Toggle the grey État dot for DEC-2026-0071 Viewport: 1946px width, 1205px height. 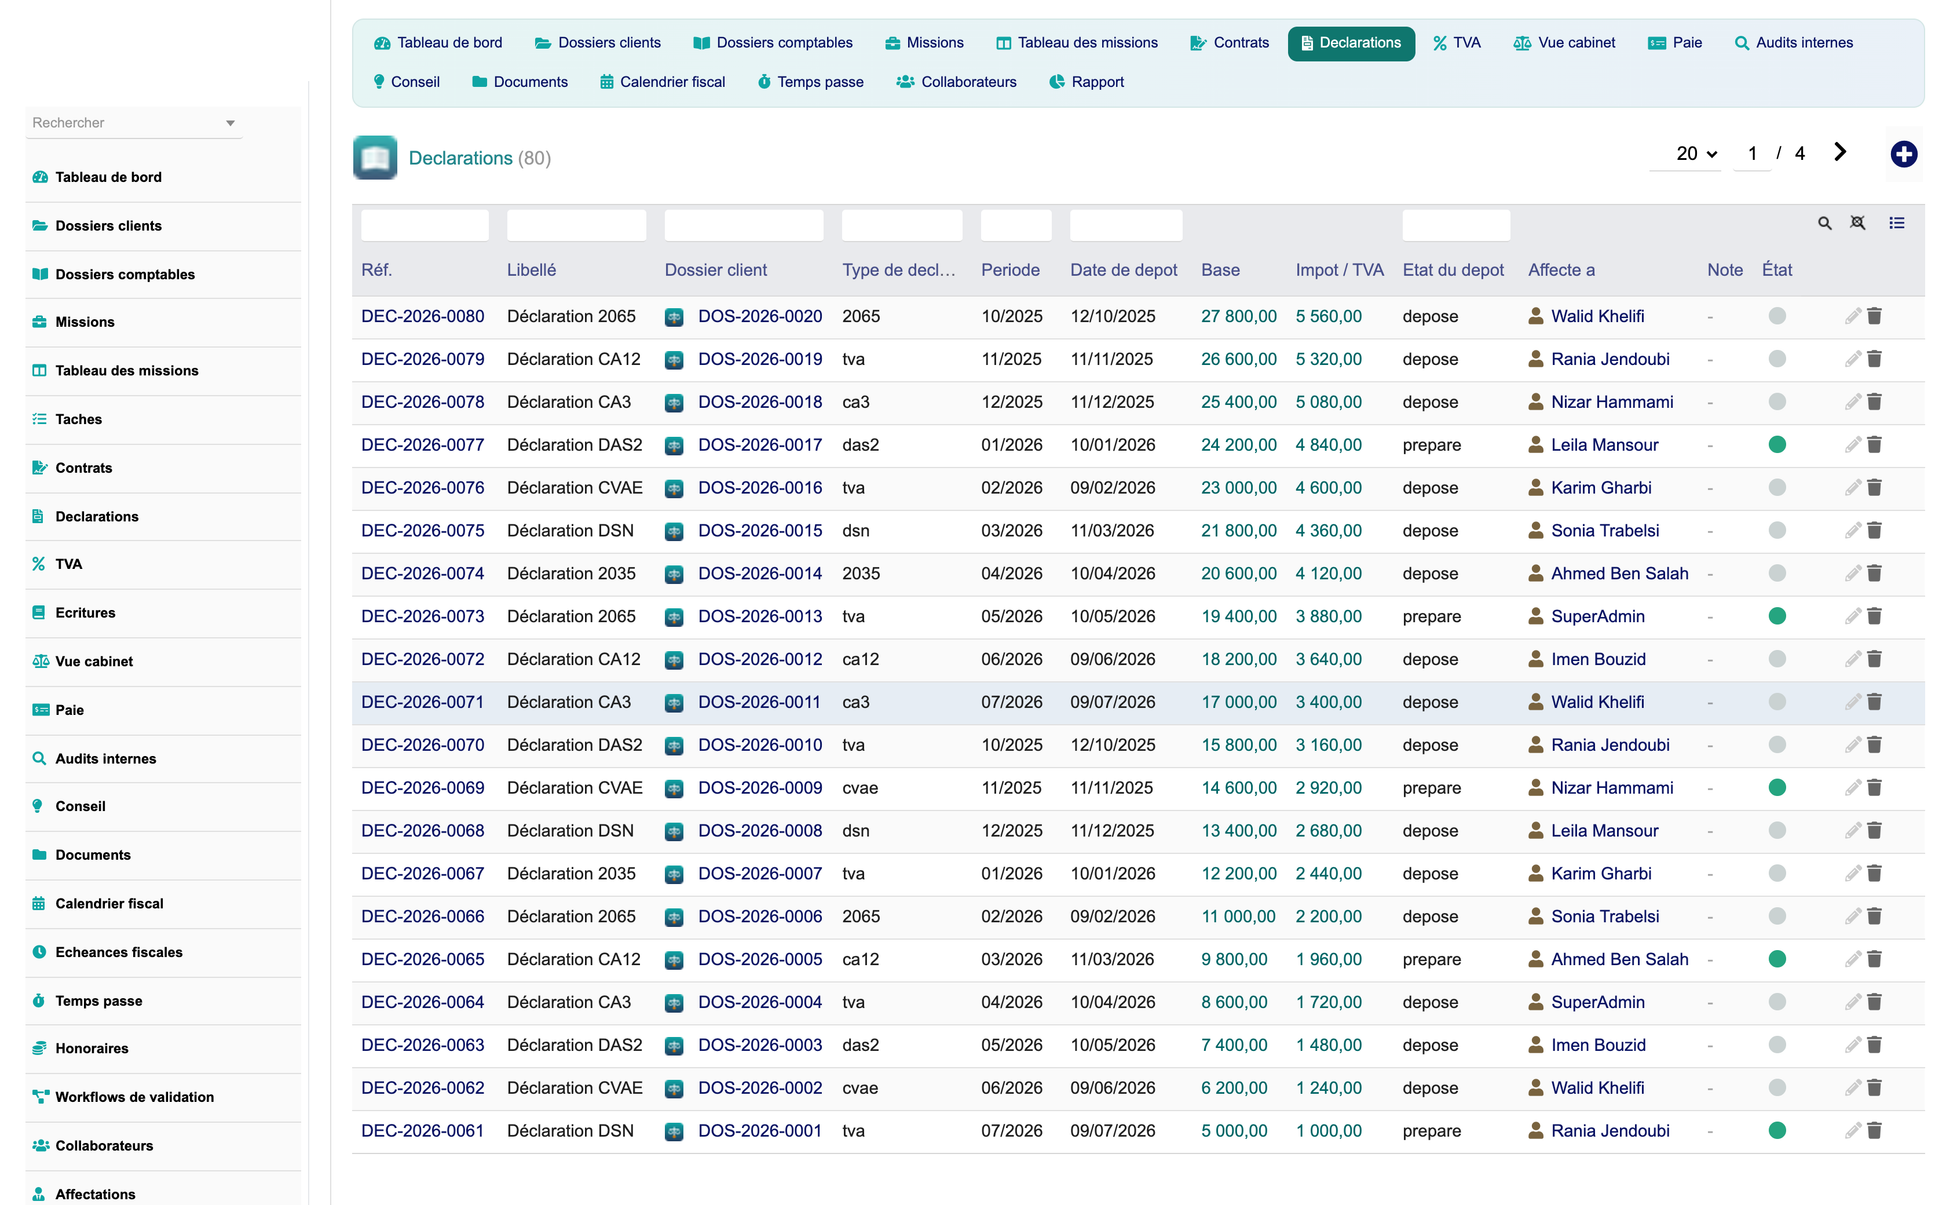tap(1777, 702)
